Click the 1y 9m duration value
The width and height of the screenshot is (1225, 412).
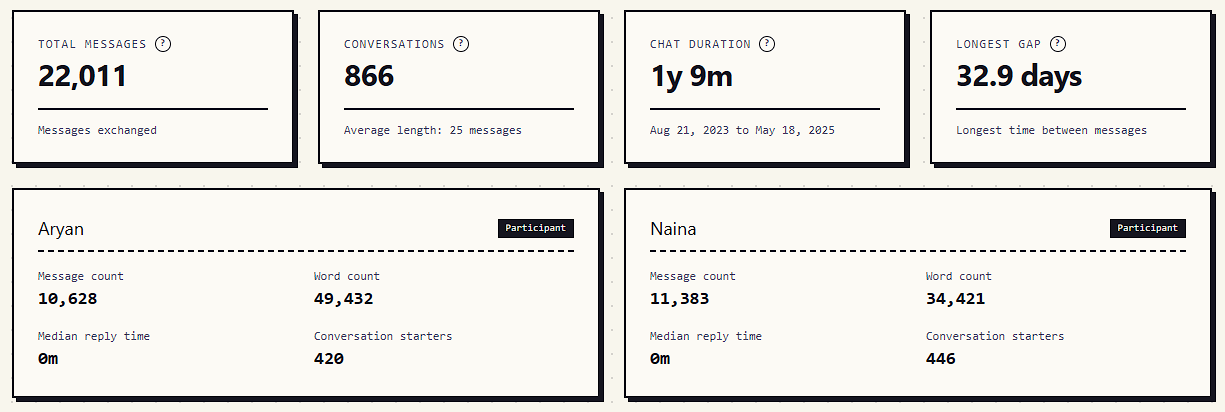point(691,76)
